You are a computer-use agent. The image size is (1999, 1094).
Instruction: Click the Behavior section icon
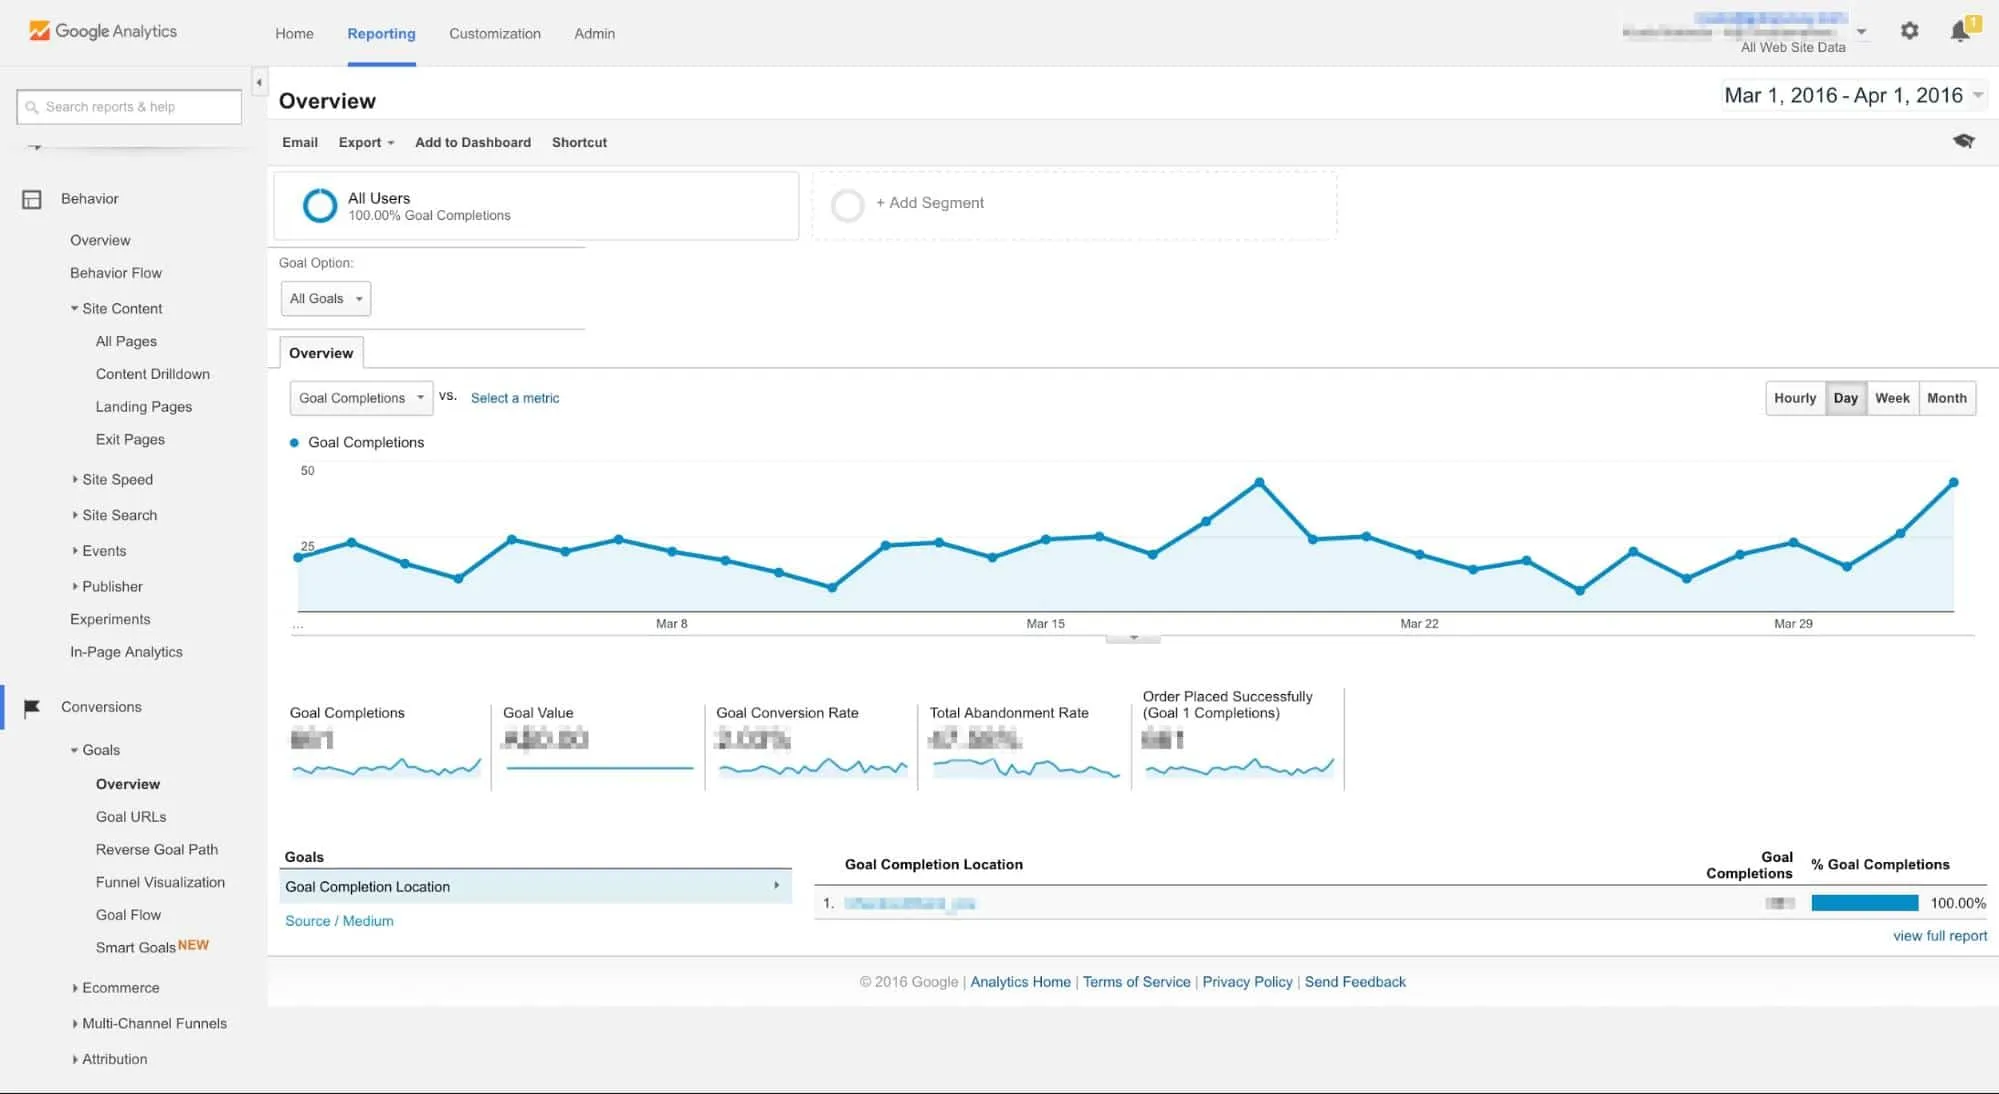tap(32, 199)
